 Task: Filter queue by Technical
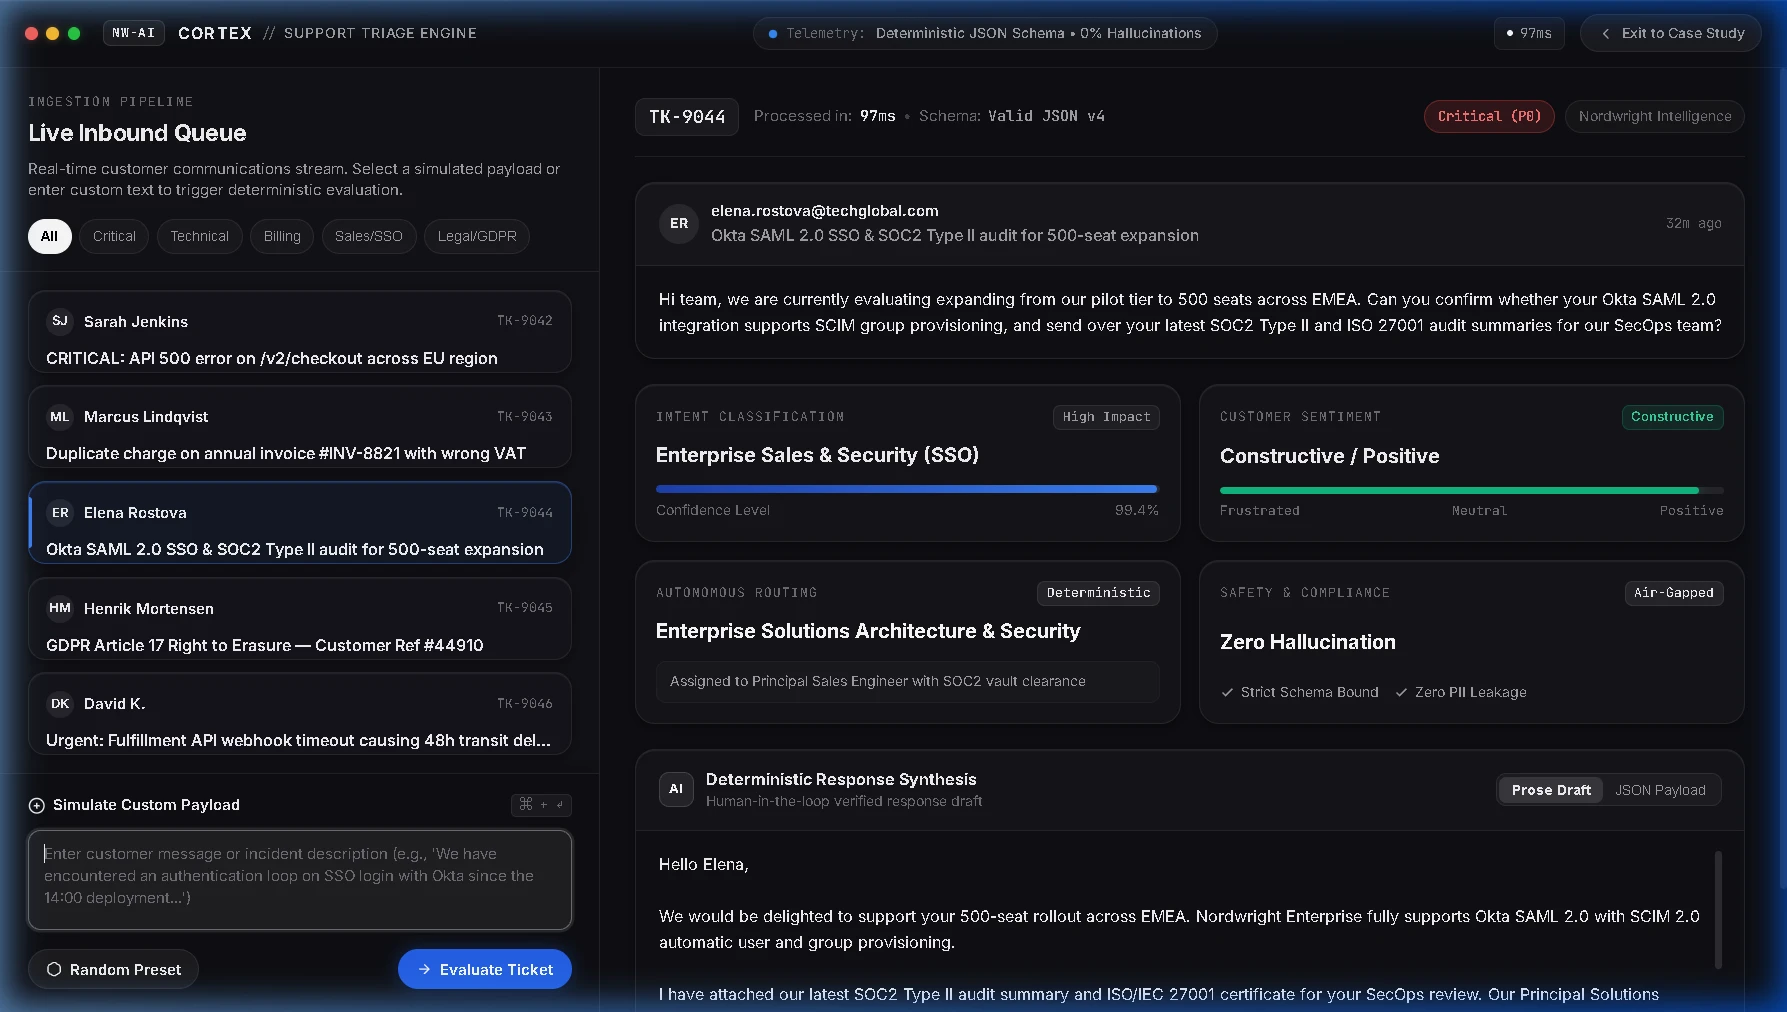(199, 236)
